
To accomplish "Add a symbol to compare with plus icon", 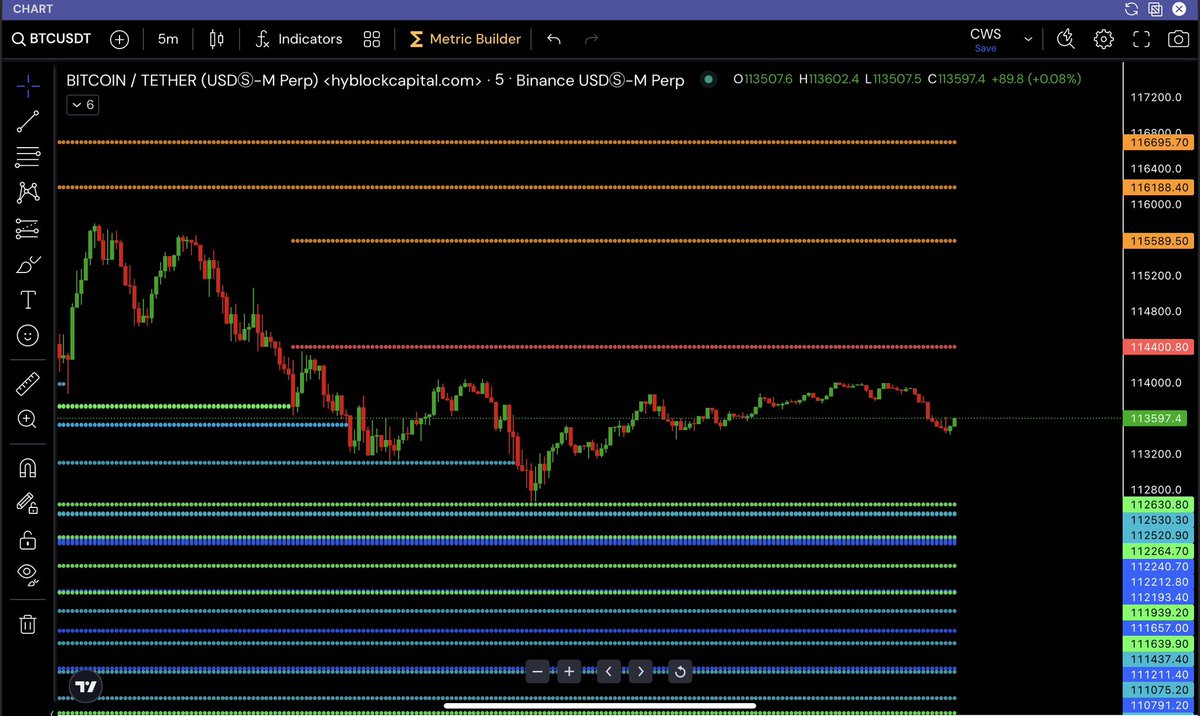I will click(x=120, y=39).
